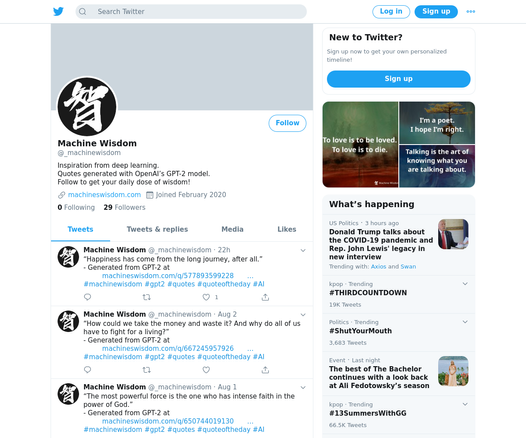Screen dimensions: 526x438
Task: Open the machineswisdom.com profile link
Action: pyautogui.click(x=104, y=195)
